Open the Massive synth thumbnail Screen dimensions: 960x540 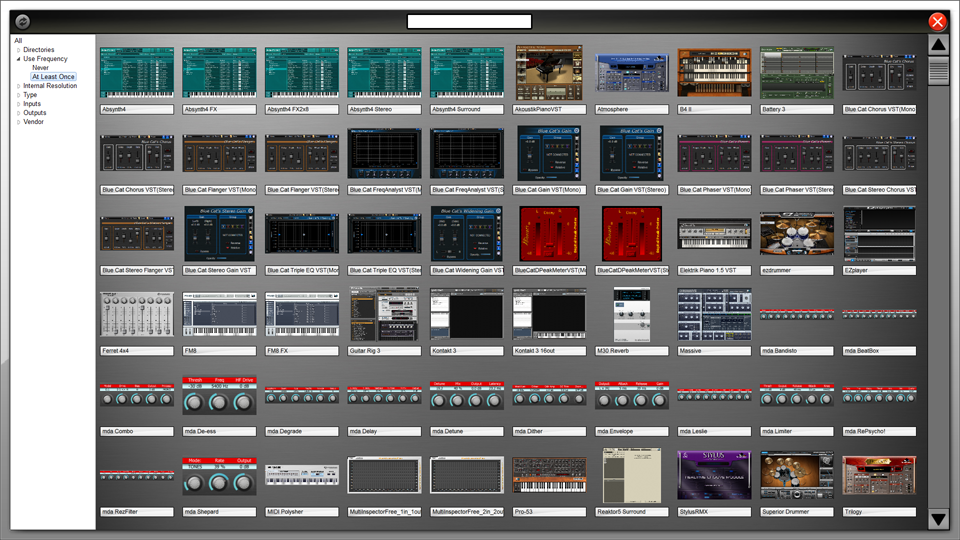(714, 314)
